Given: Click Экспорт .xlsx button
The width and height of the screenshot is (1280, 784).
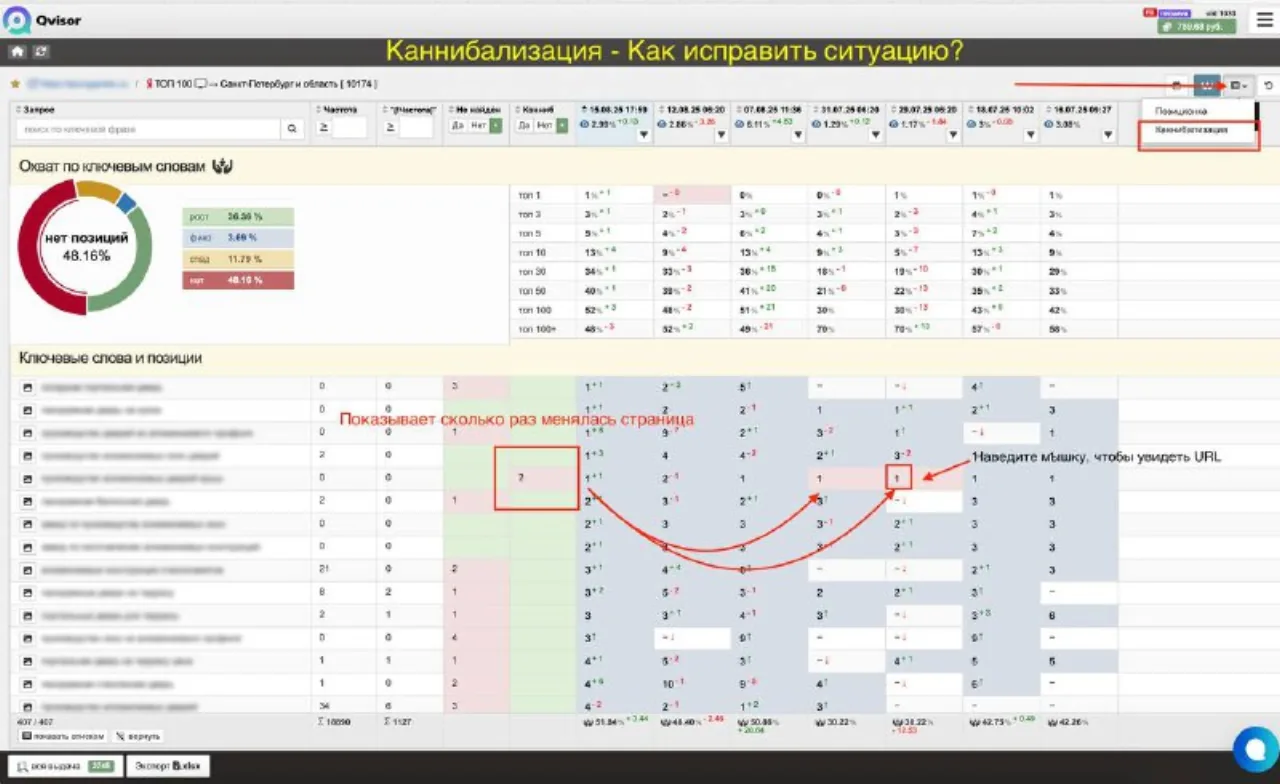Looking at the screenshot, I should coord(168,767).
